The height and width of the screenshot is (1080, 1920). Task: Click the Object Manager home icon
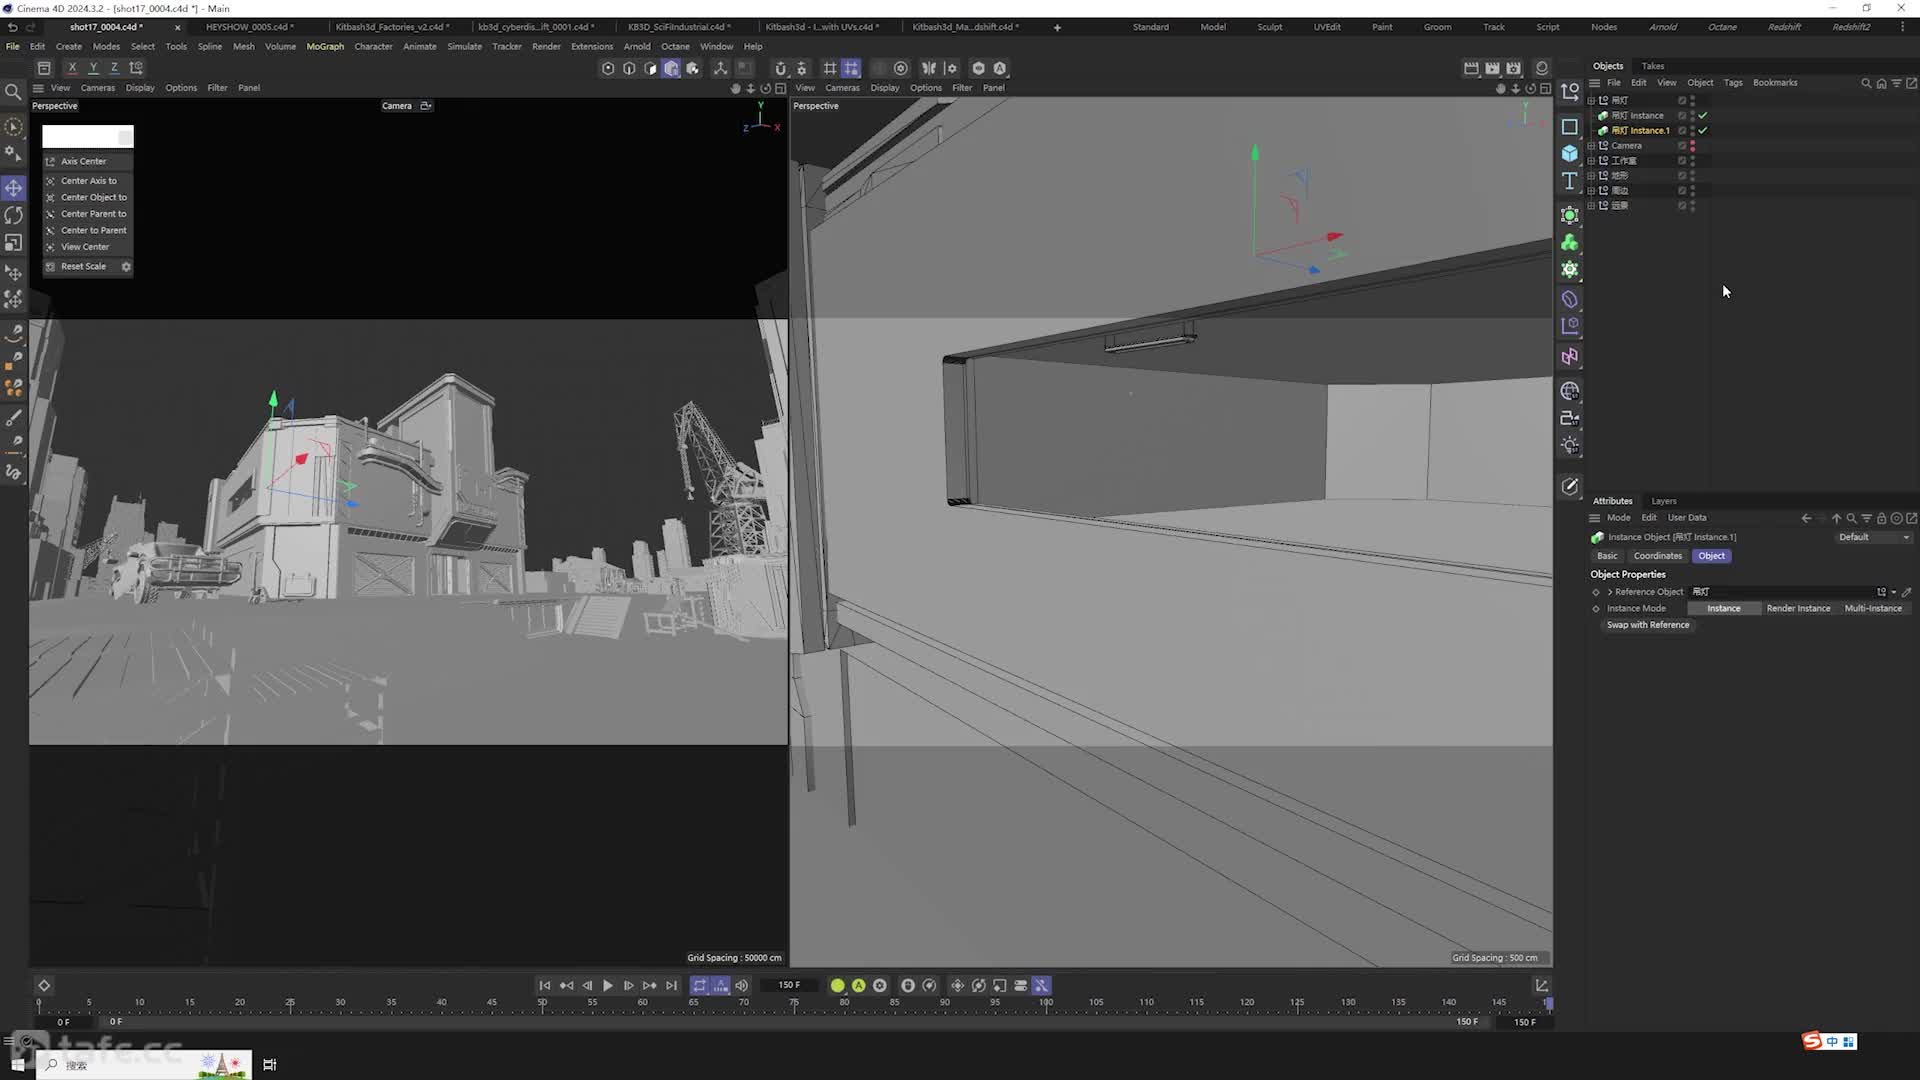1881,83
